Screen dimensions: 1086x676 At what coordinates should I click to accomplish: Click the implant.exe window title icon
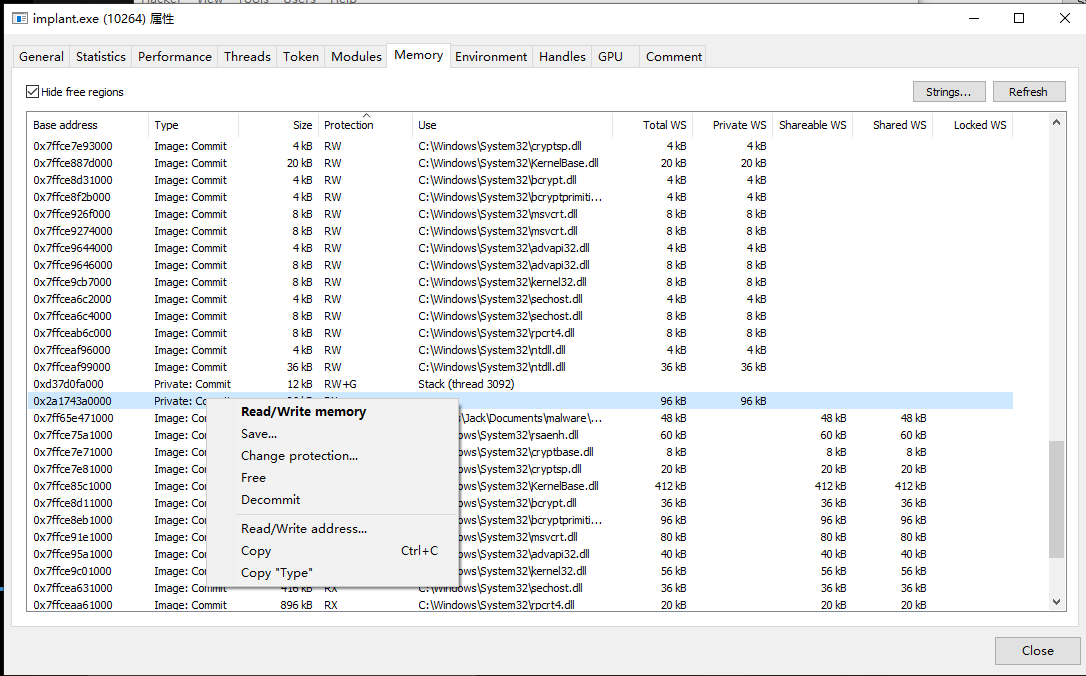point(19,19)
